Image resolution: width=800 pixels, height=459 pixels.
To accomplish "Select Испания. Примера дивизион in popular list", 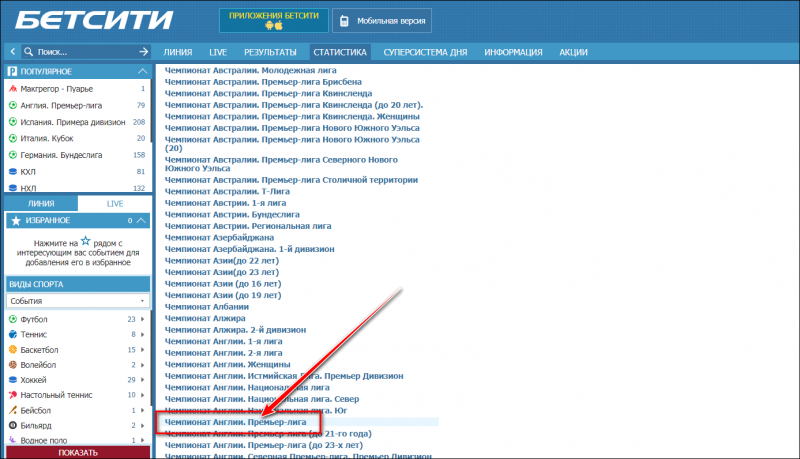I will pyautogui.click(x=73, y=122).
